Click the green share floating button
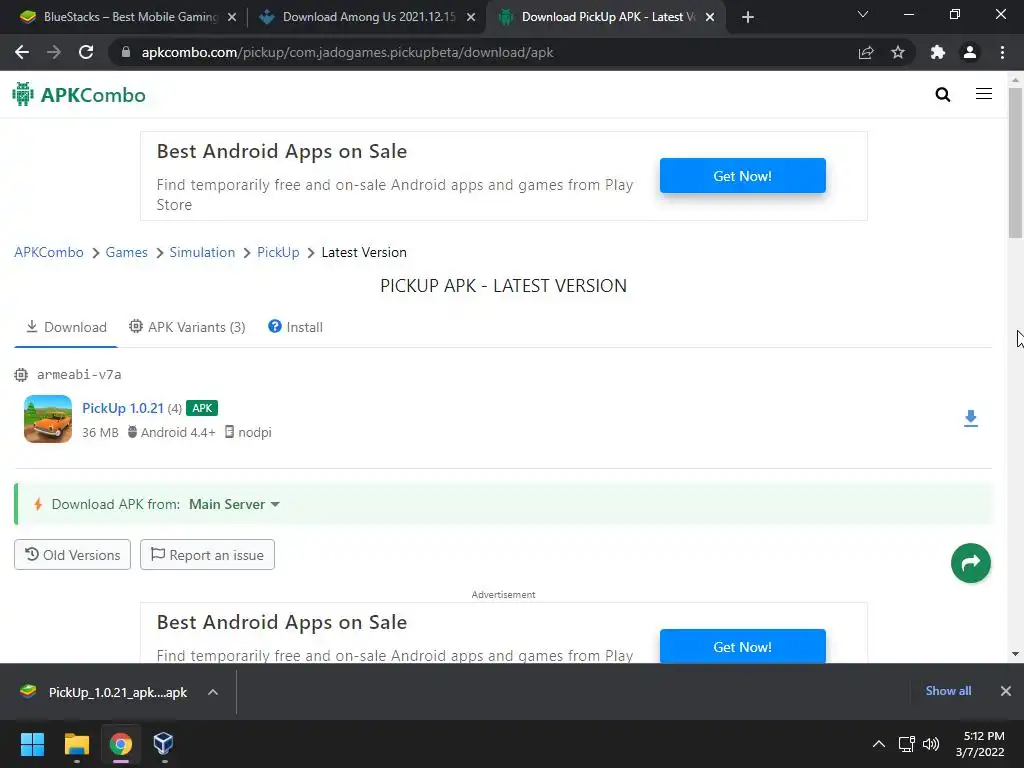The width and height of the screenshot is (1024, 768). 970,563
